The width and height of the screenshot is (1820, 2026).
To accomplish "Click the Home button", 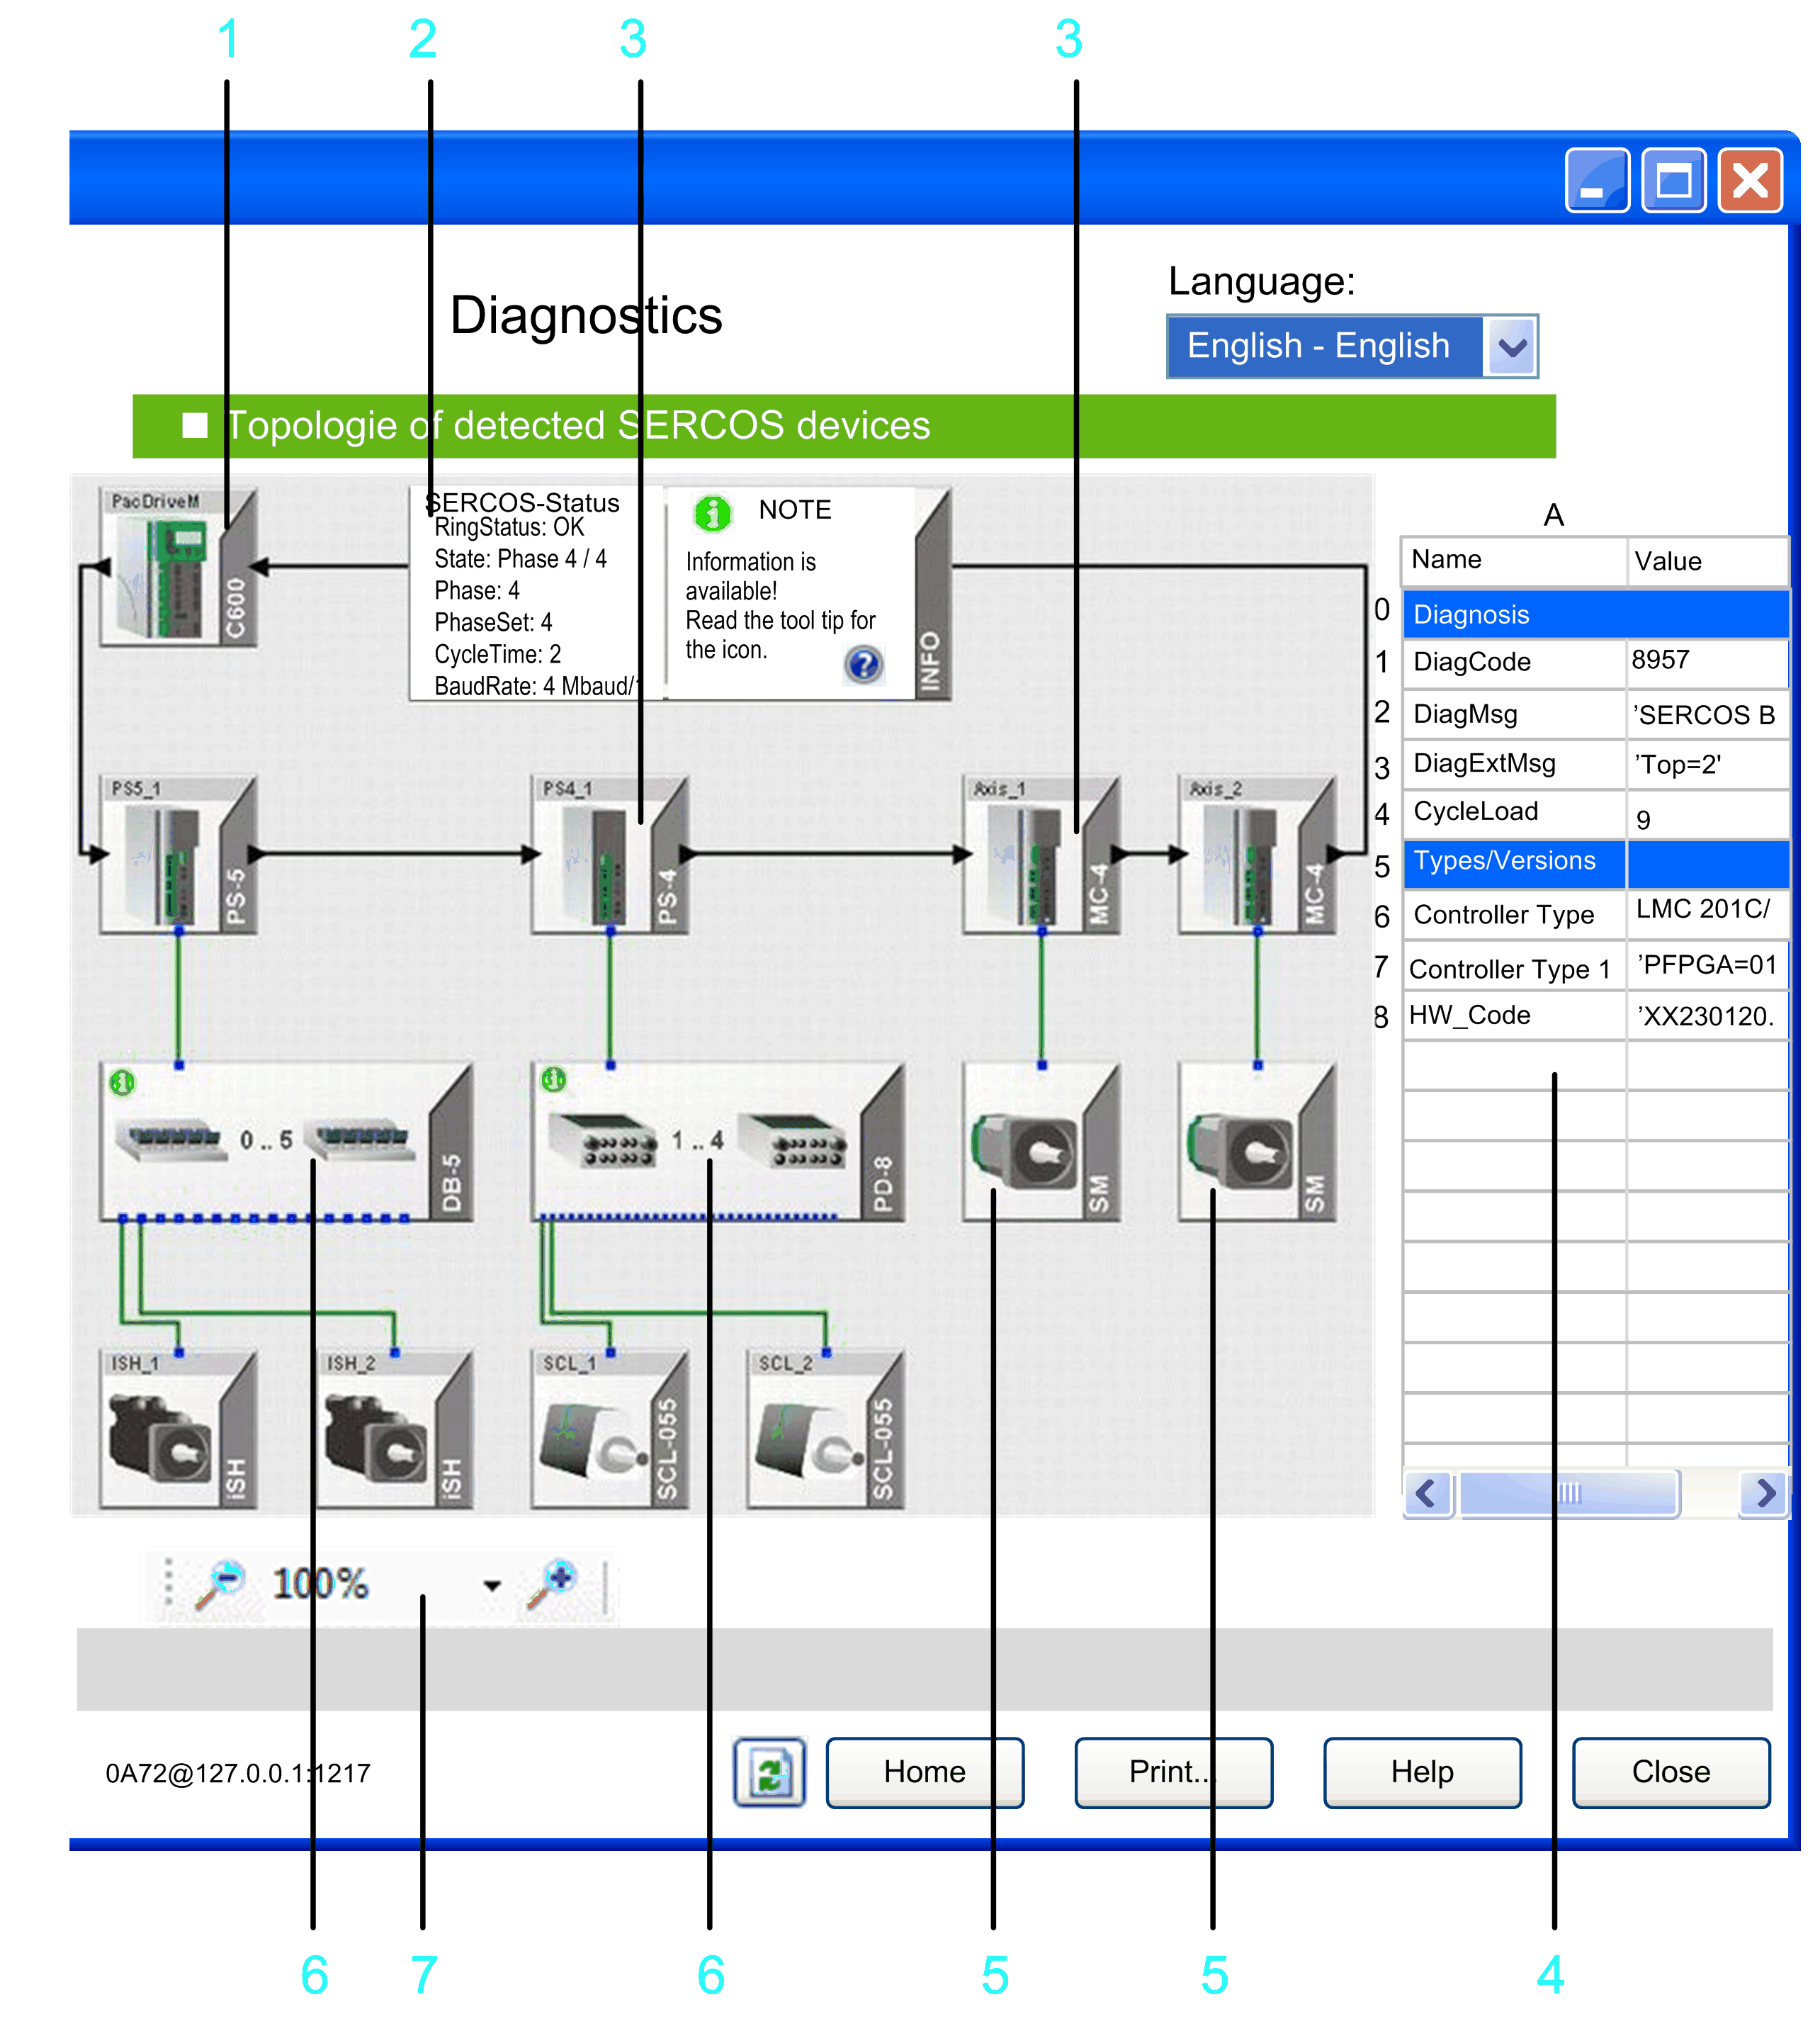I will click(924, 1772).
